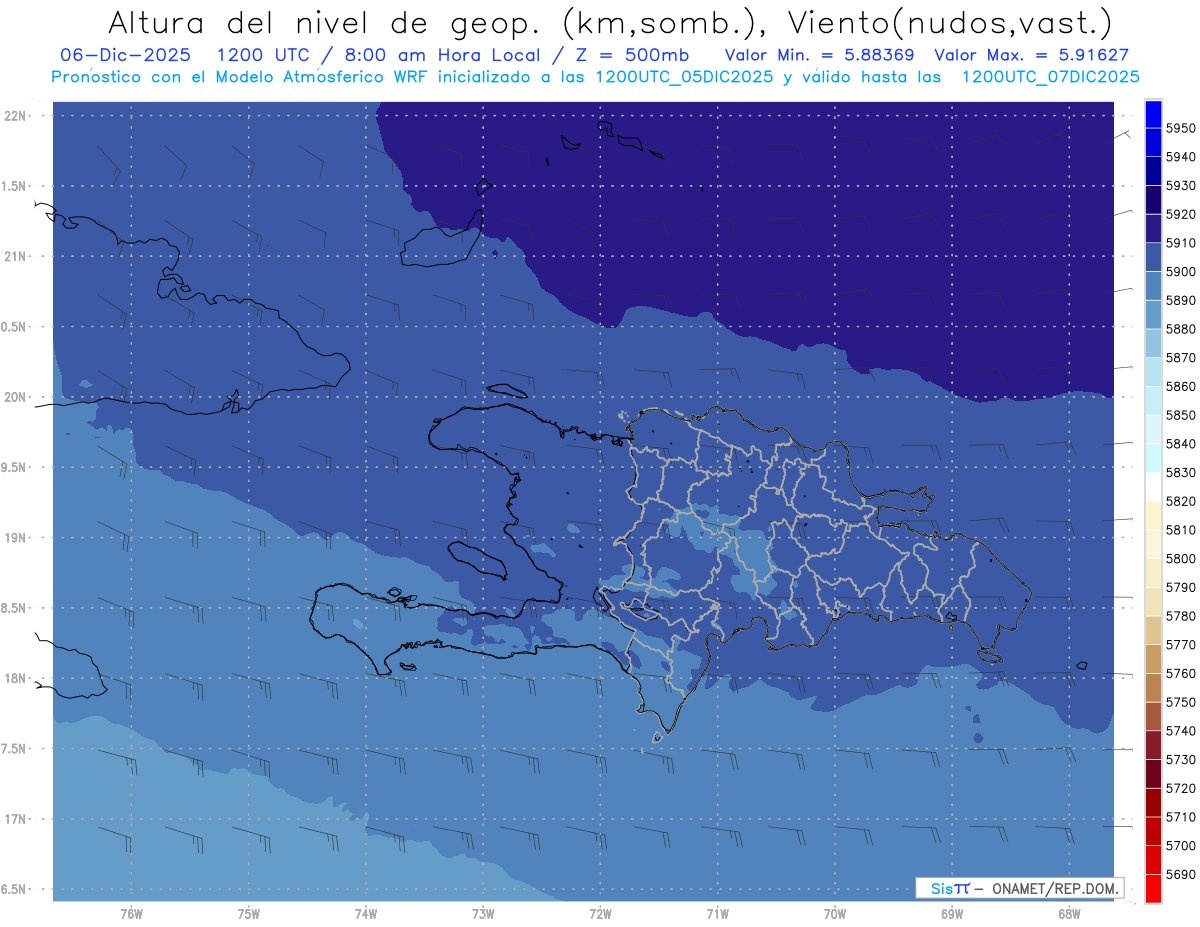Click the '72W' longitude label
The height and width of the screenshot is (927, 1200).
(600, 913)
